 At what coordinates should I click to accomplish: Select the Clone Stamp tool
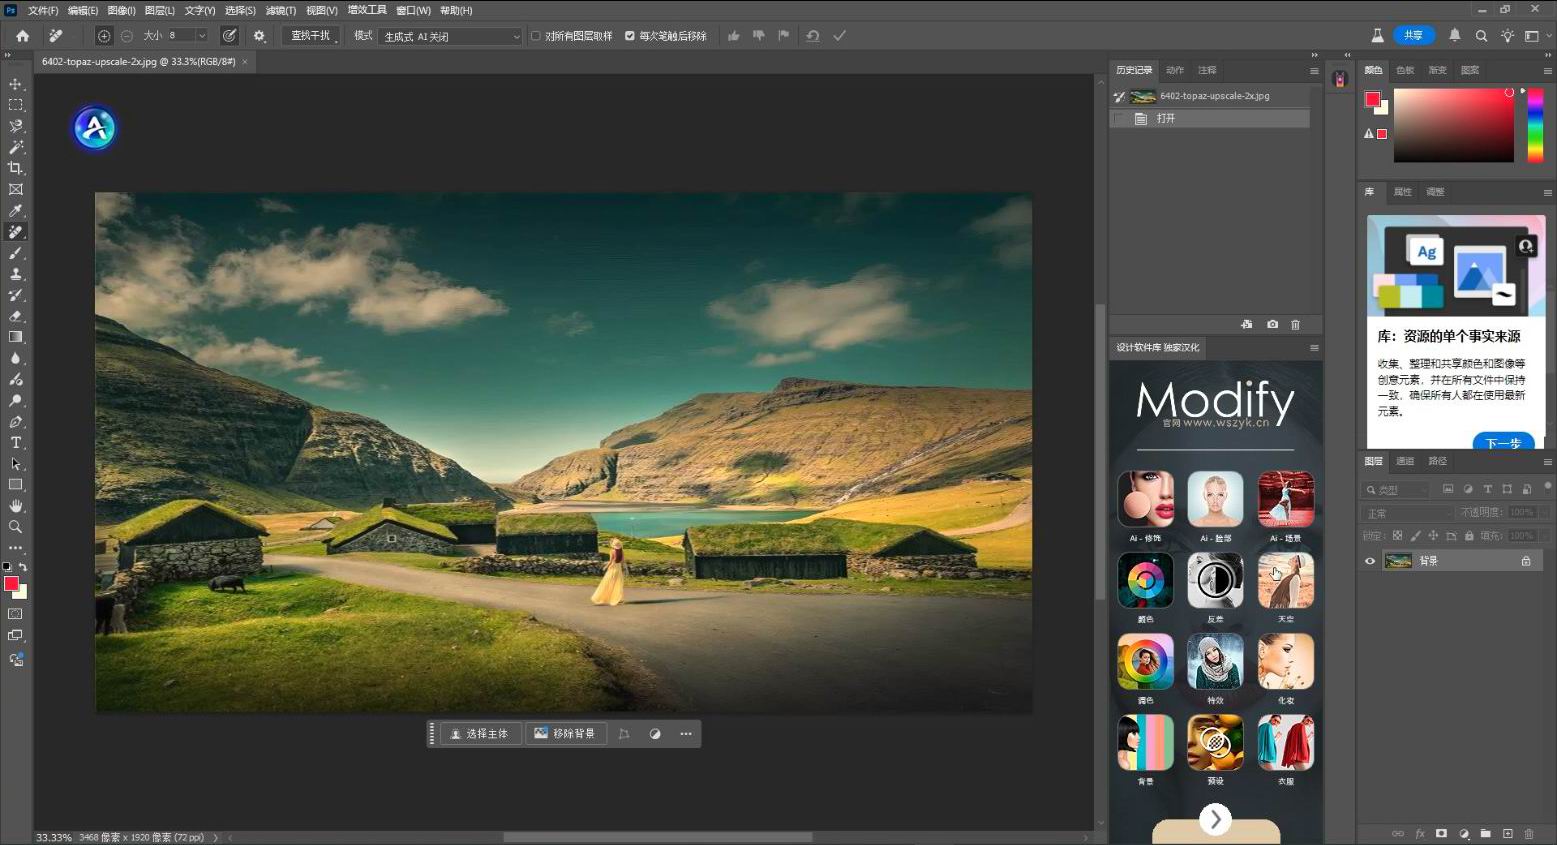tap(16, 274)
